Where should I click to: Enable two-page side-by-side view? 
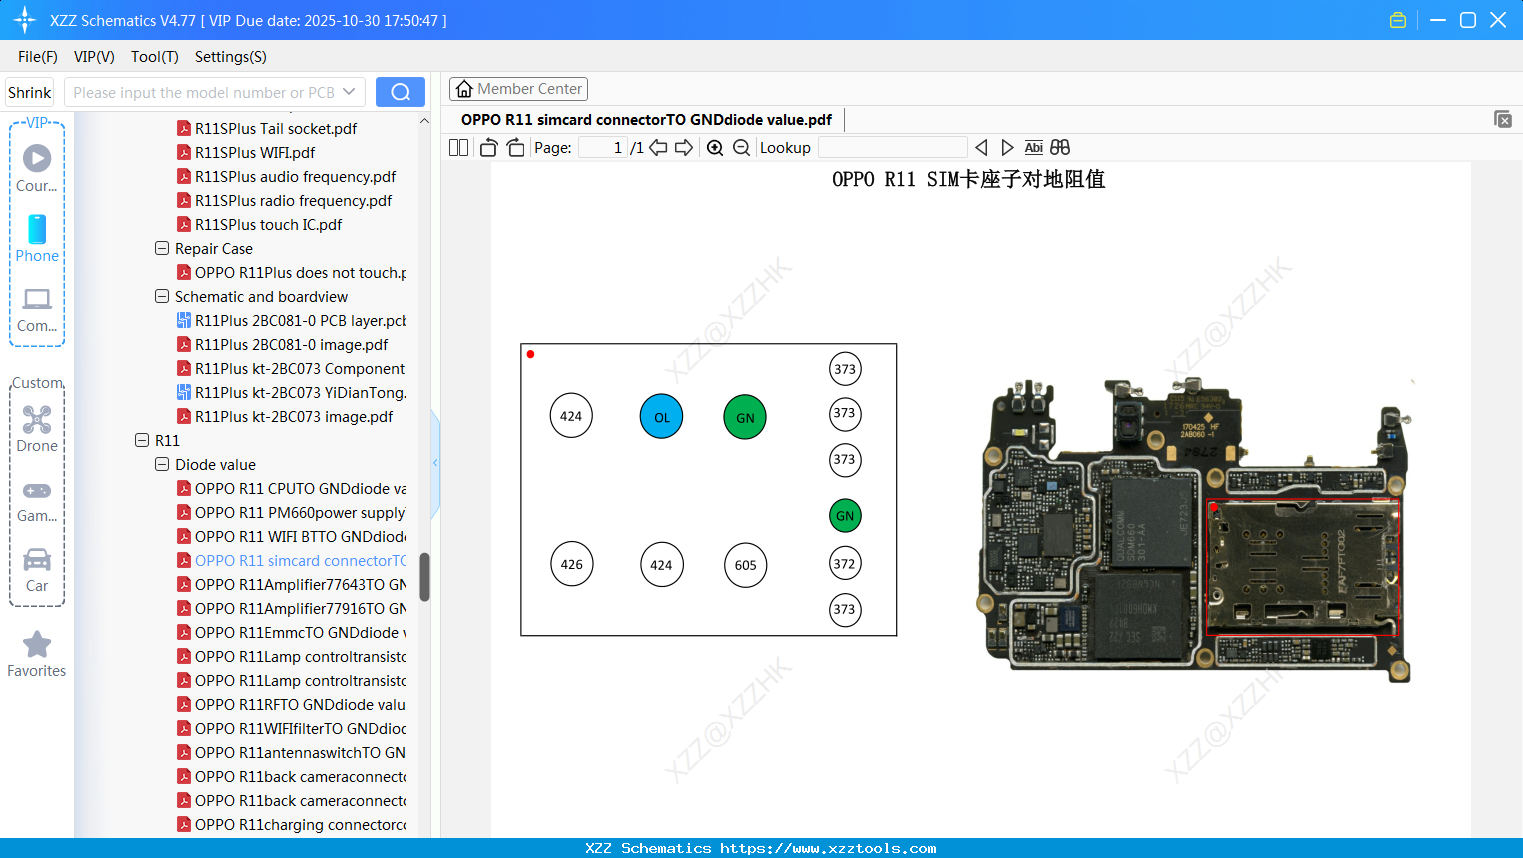457,147
